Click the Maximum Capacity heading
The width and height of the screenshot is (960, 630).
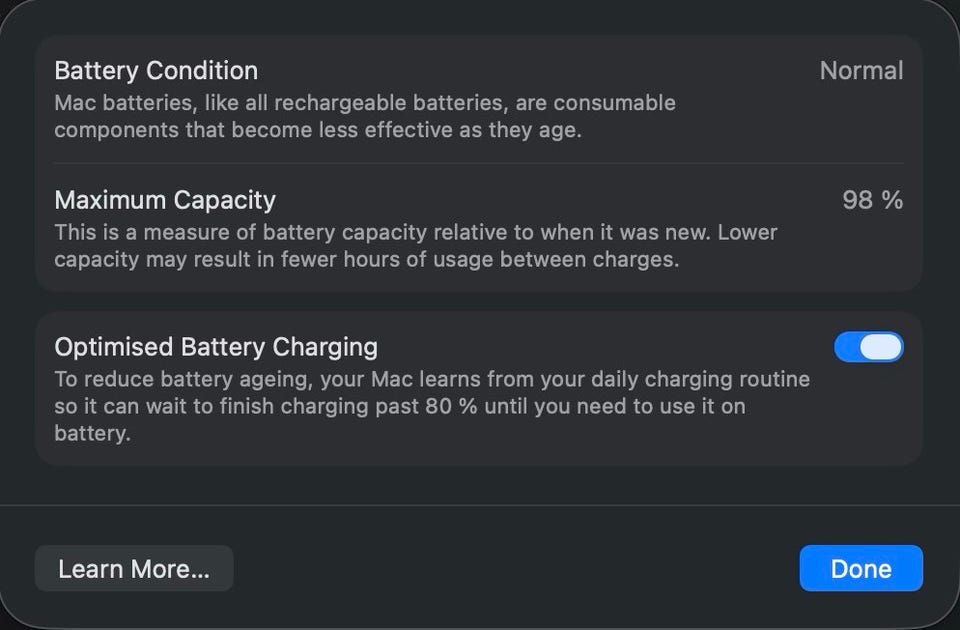(x=165, y=200)
